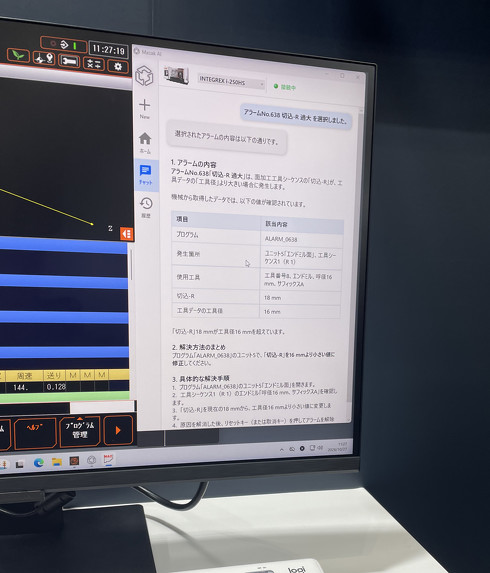The width and height of the screenshot is (490, 573).
Task: Click the taskbar date and time
Action: 338,446
